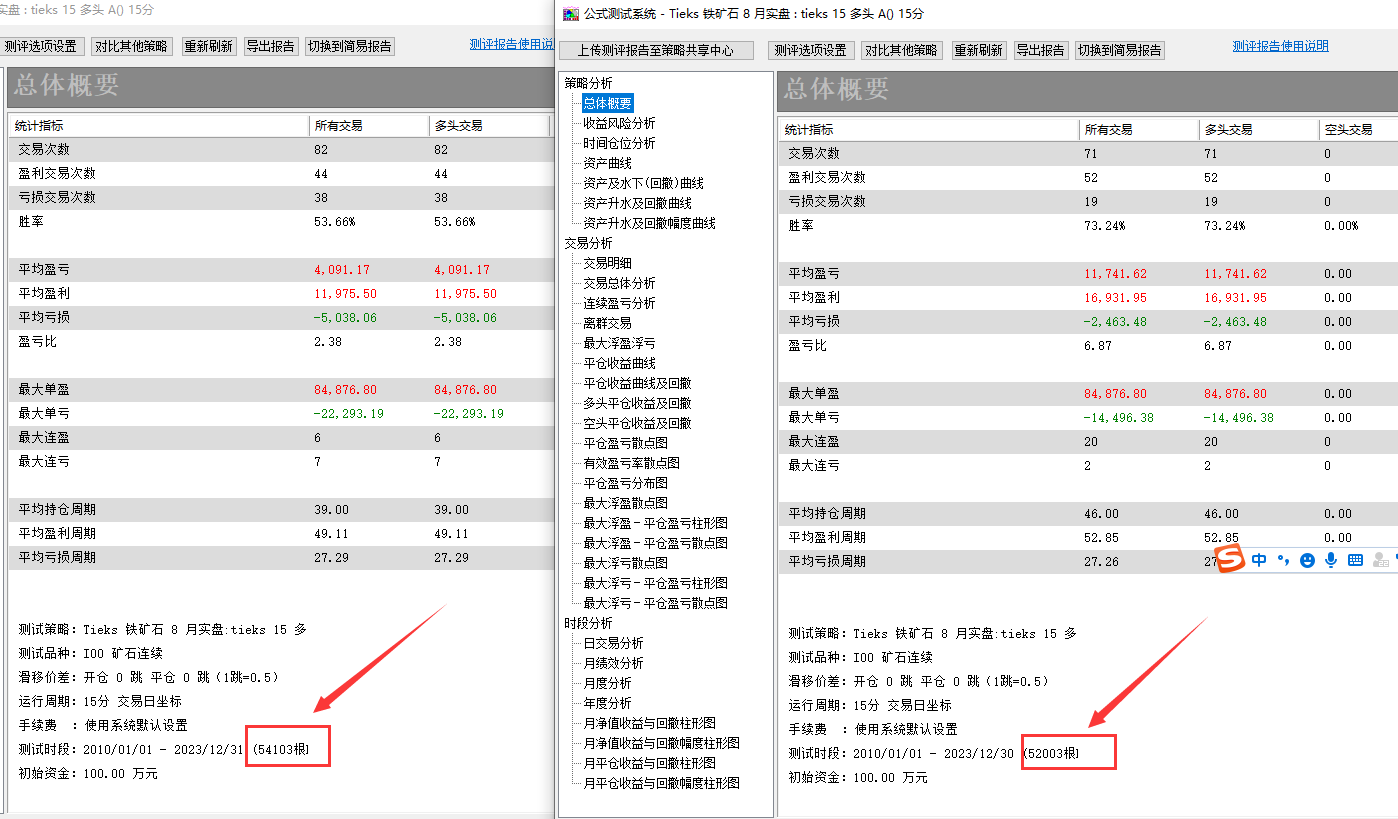Open 资产及水下(回撤)曲线 in the tree
Viewport: 1398px width, 819px height.
(x=644, y=183)
